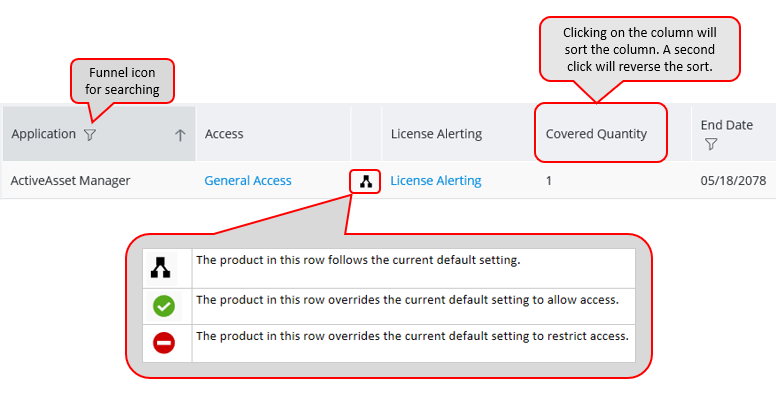
Task: Click the ascending sort arrow in Application header
Action: tap(180, 135)
